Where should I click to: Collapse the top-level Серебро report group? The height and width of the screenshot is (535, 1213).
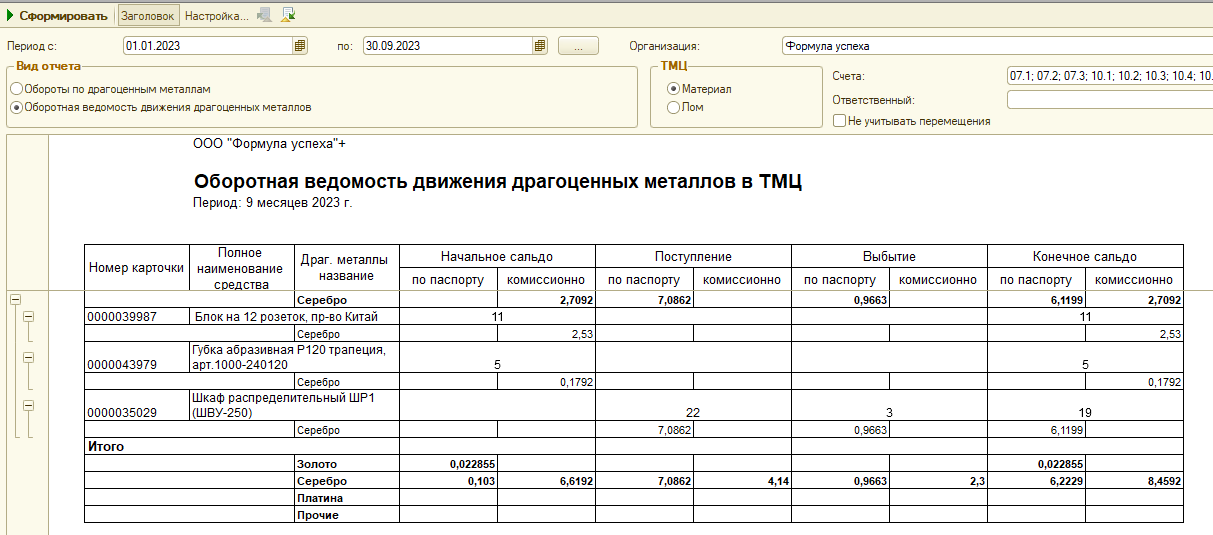[15, 299]
